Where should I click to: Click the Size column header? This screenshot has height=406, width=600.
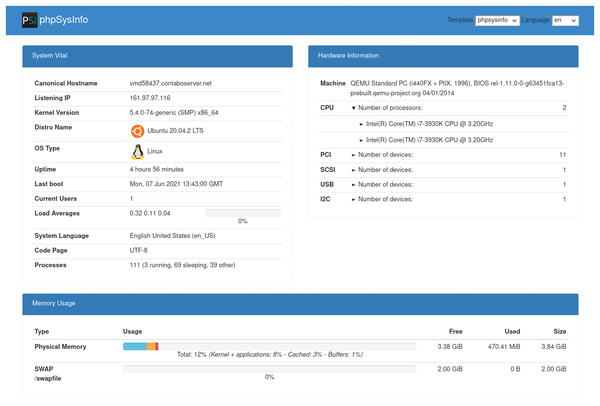(x=560, y=332)
